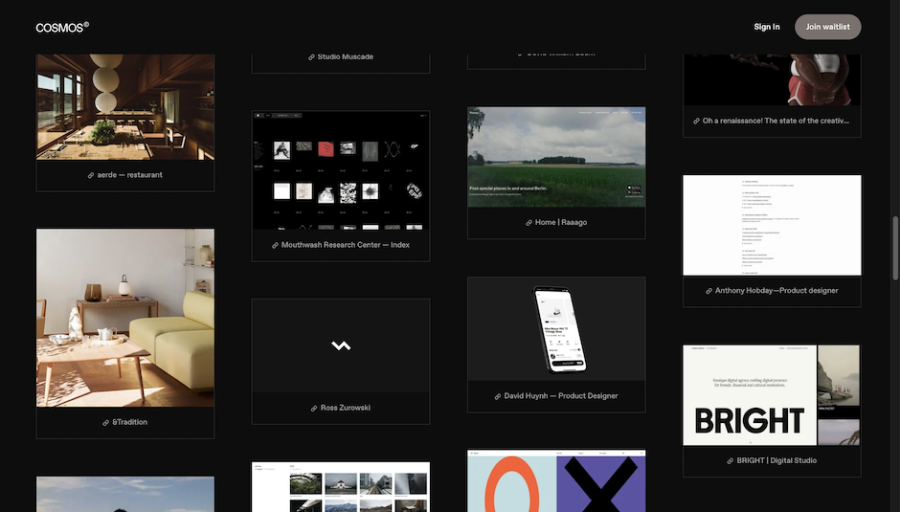Screen dimensions: 900x512
Task: Click link icon beside Anthony Hobday
Action: (709, 291)
